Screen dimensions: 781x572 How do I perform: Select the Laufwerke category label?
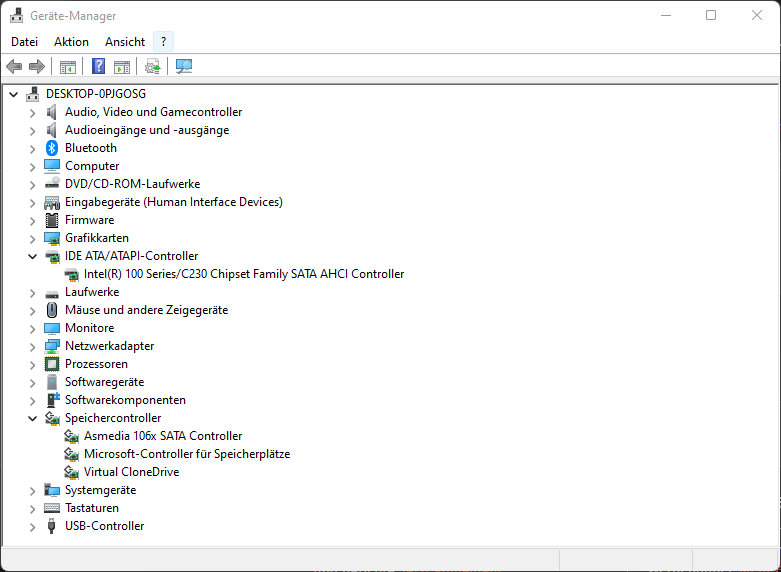click(92, 292)
